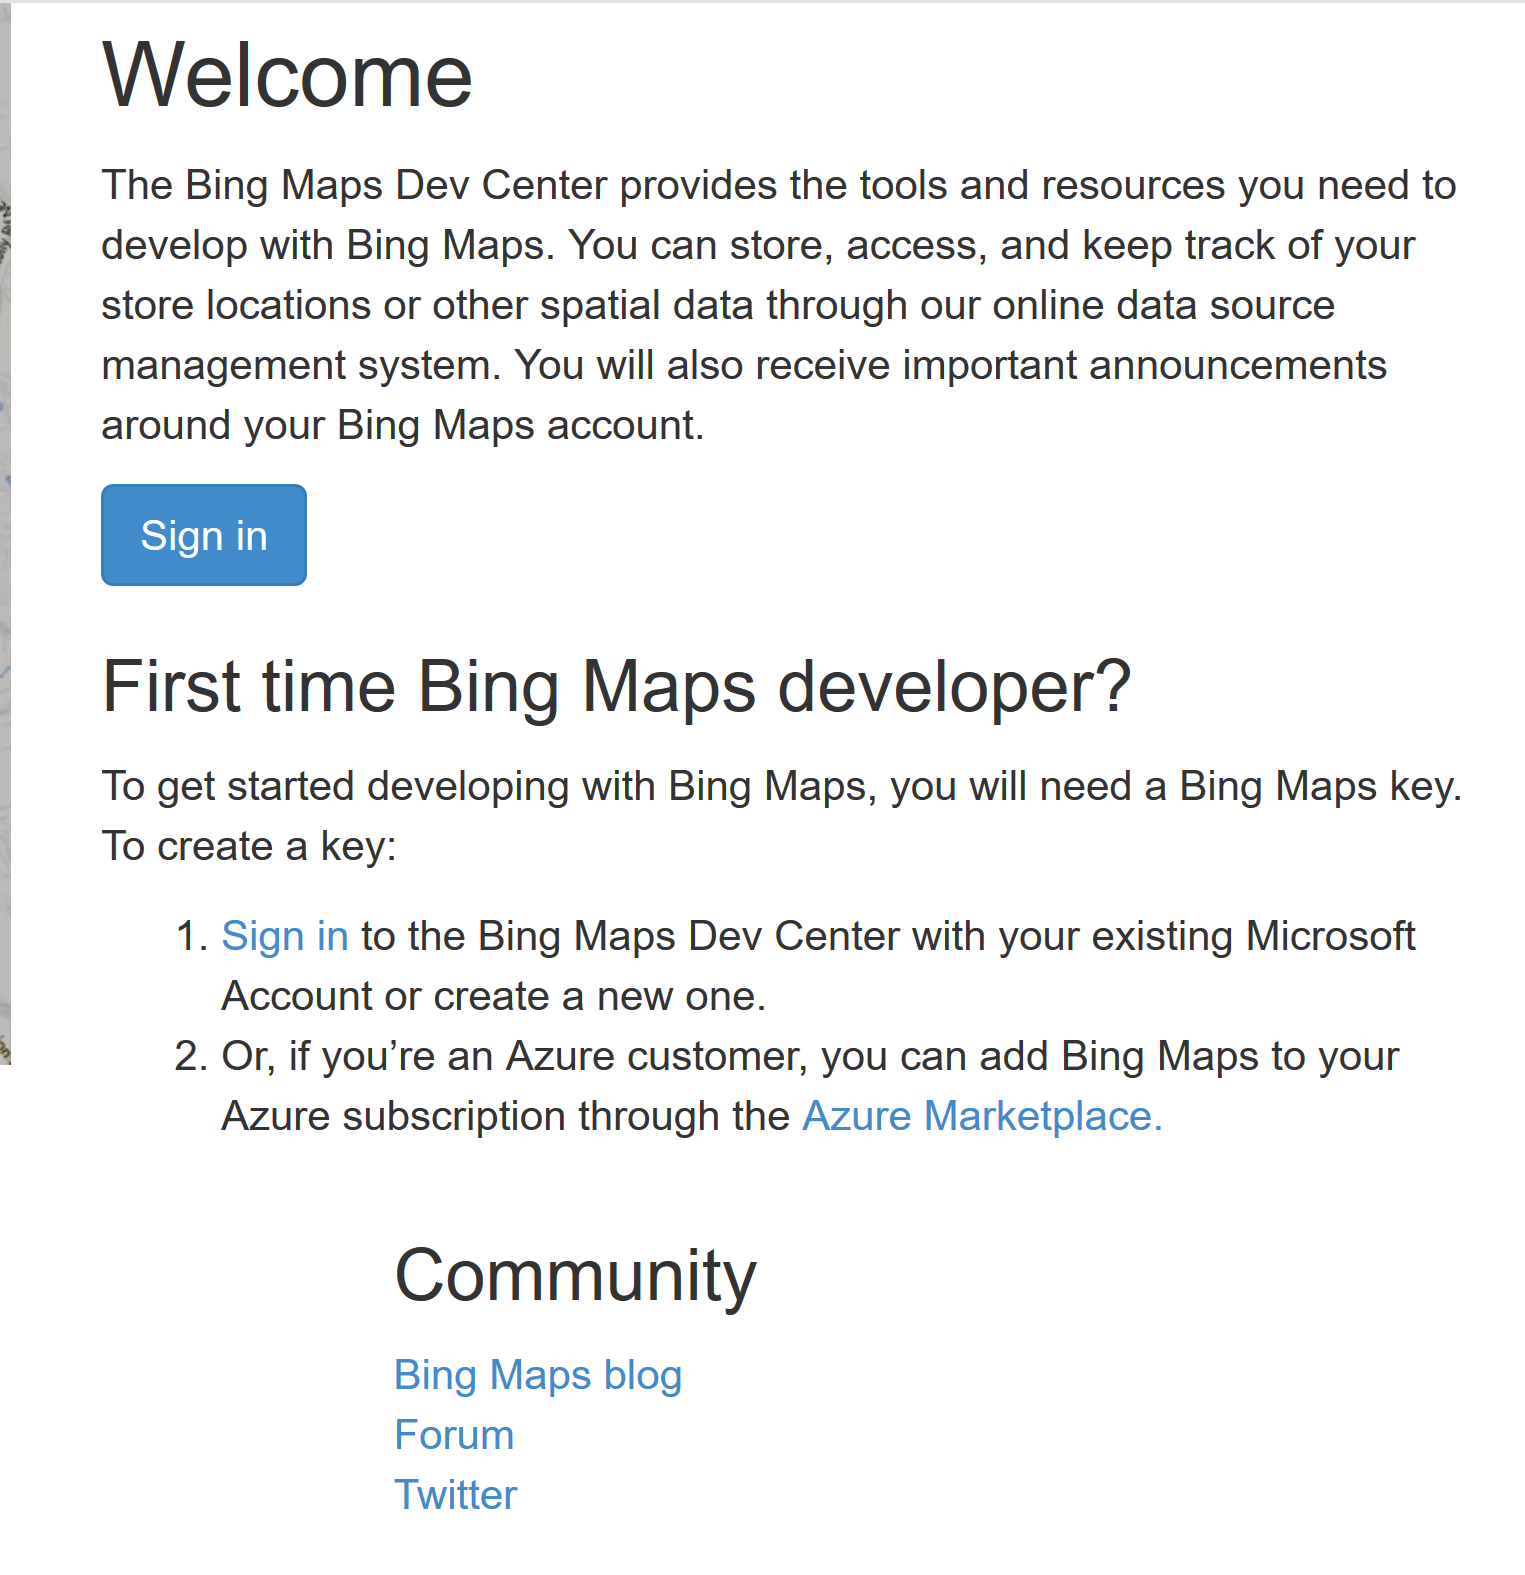Click the 'To create a key:' text
The width and height of the screenshot is (1525, 1575).
(249, 847)
